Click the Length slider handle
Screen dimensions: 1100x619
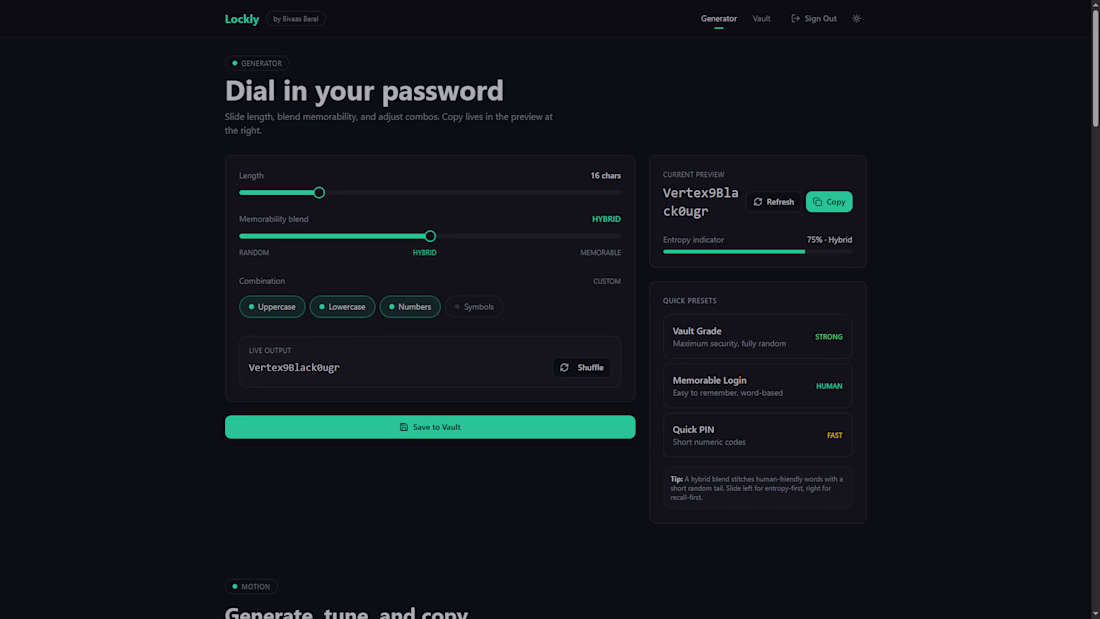click(x=319, y=193)
